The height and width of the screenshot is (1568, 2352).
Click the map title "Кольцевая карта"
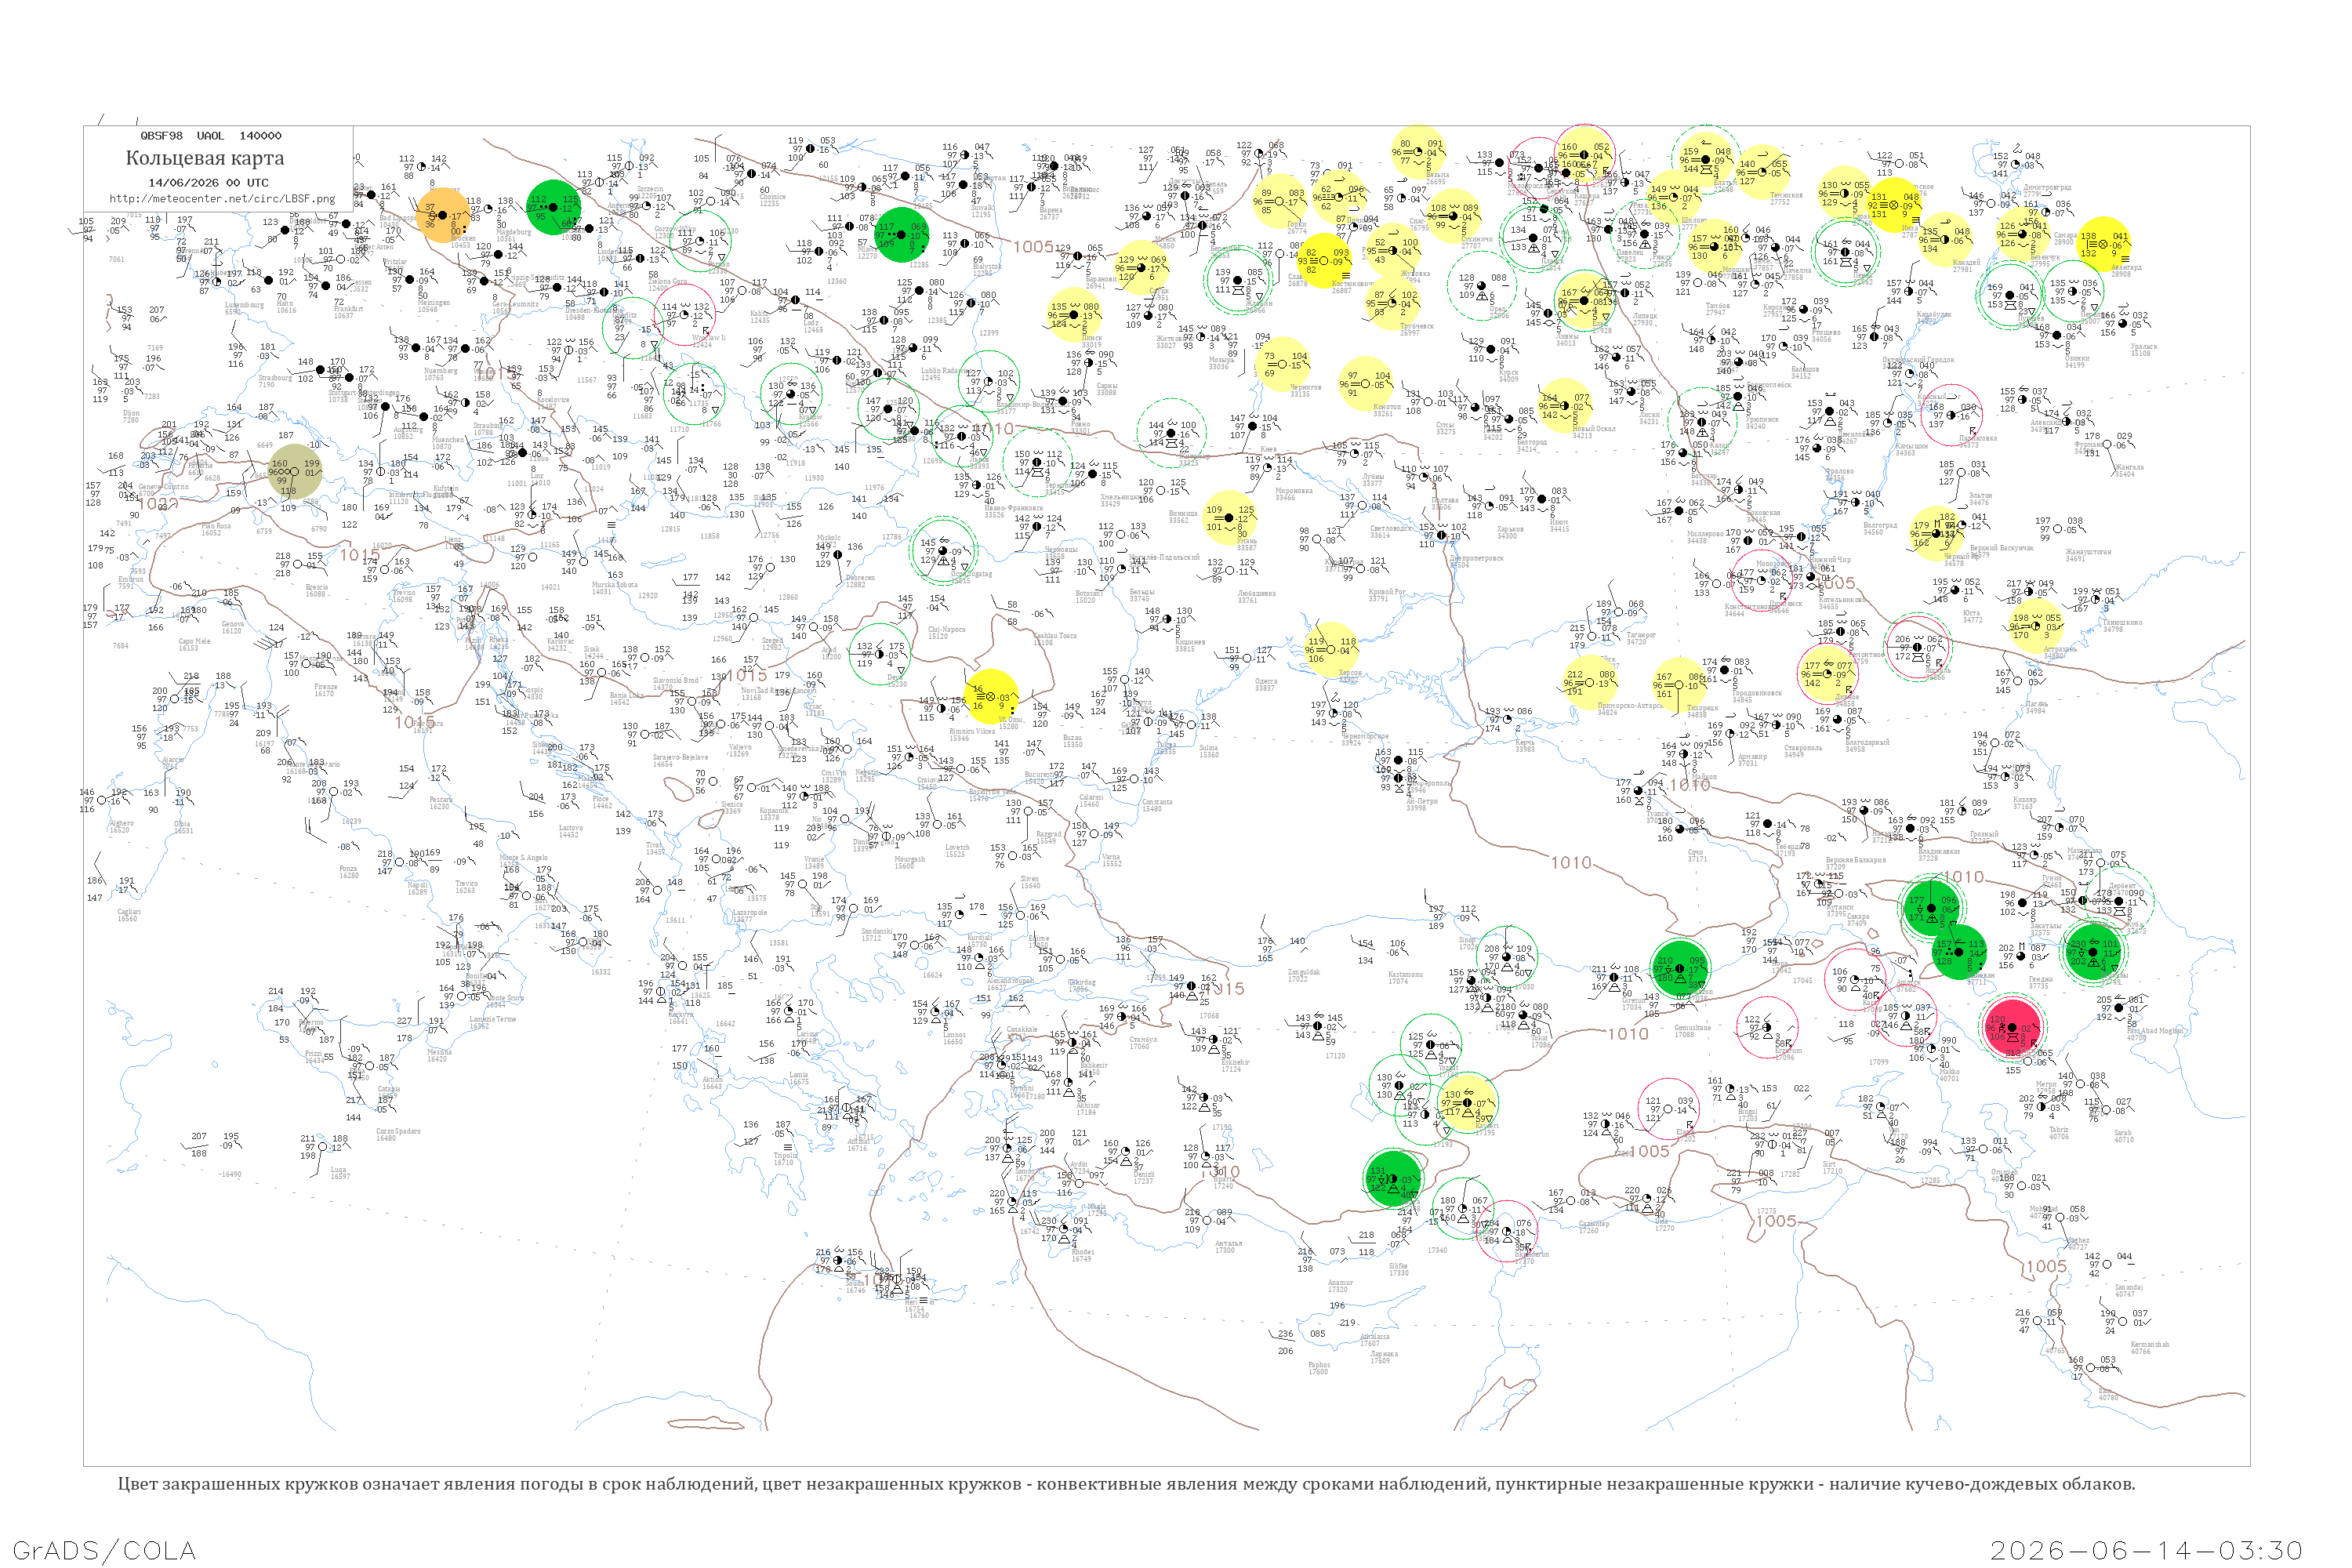coord(205,158)
